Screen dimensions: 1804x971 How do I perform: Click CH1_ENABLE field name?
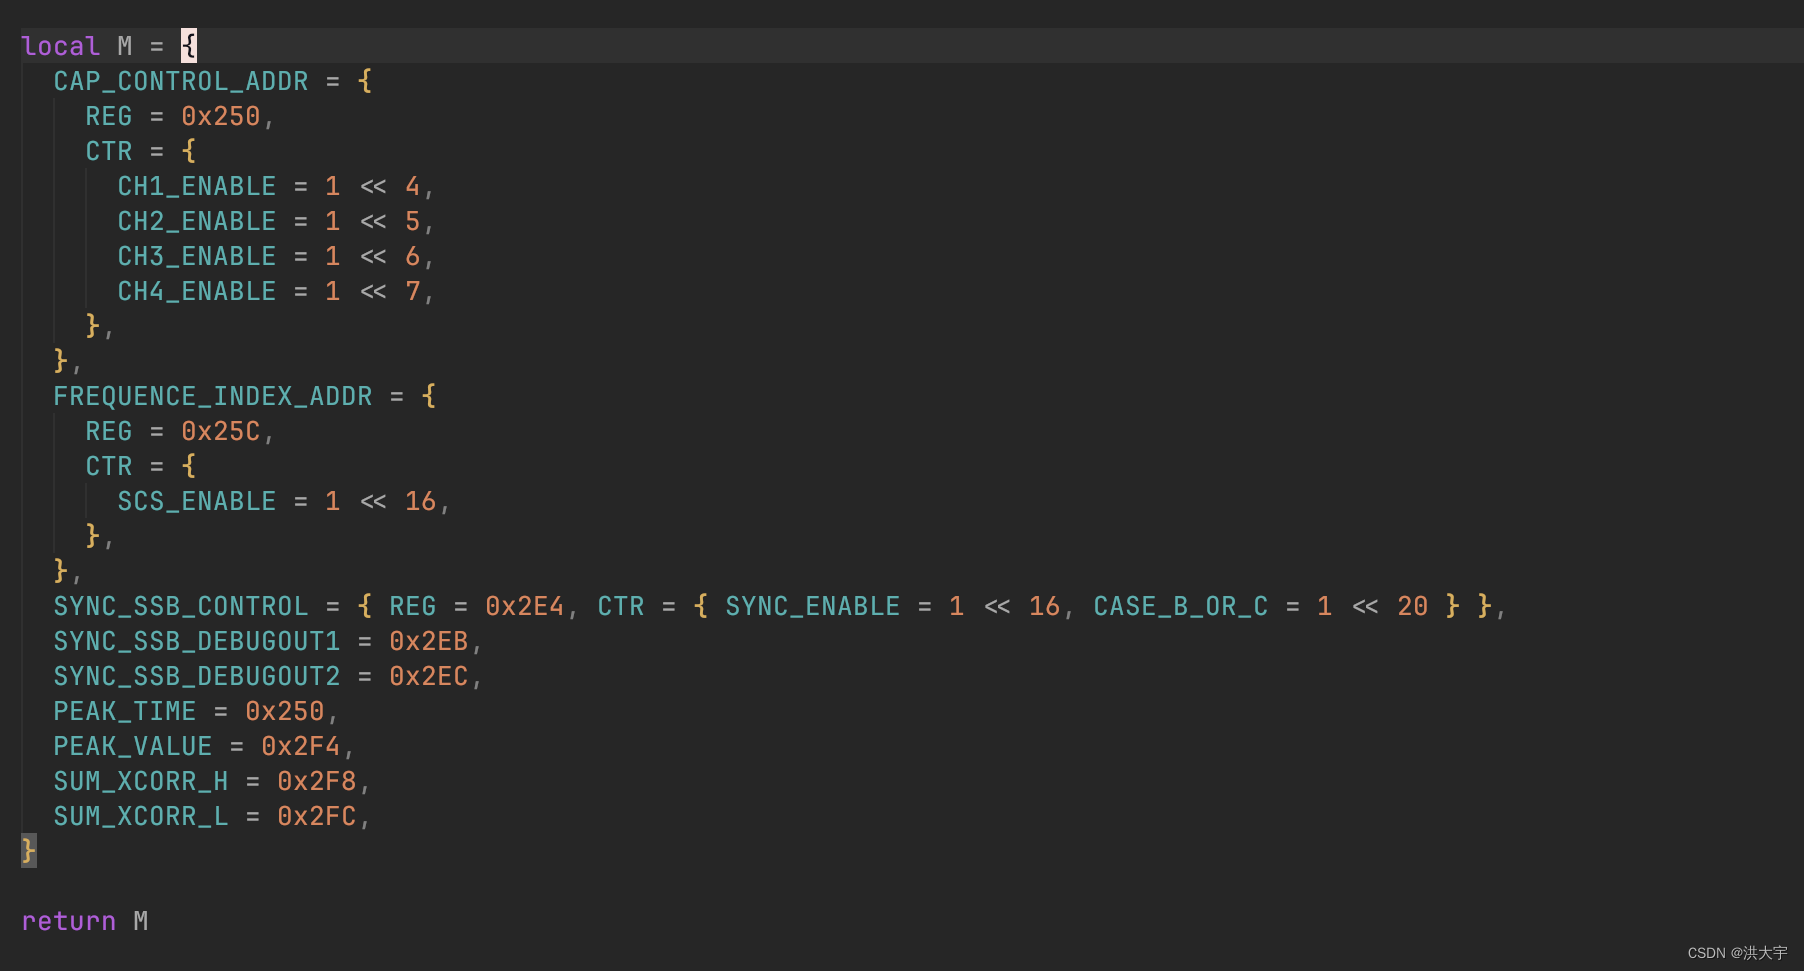click(x=197, y=186)
